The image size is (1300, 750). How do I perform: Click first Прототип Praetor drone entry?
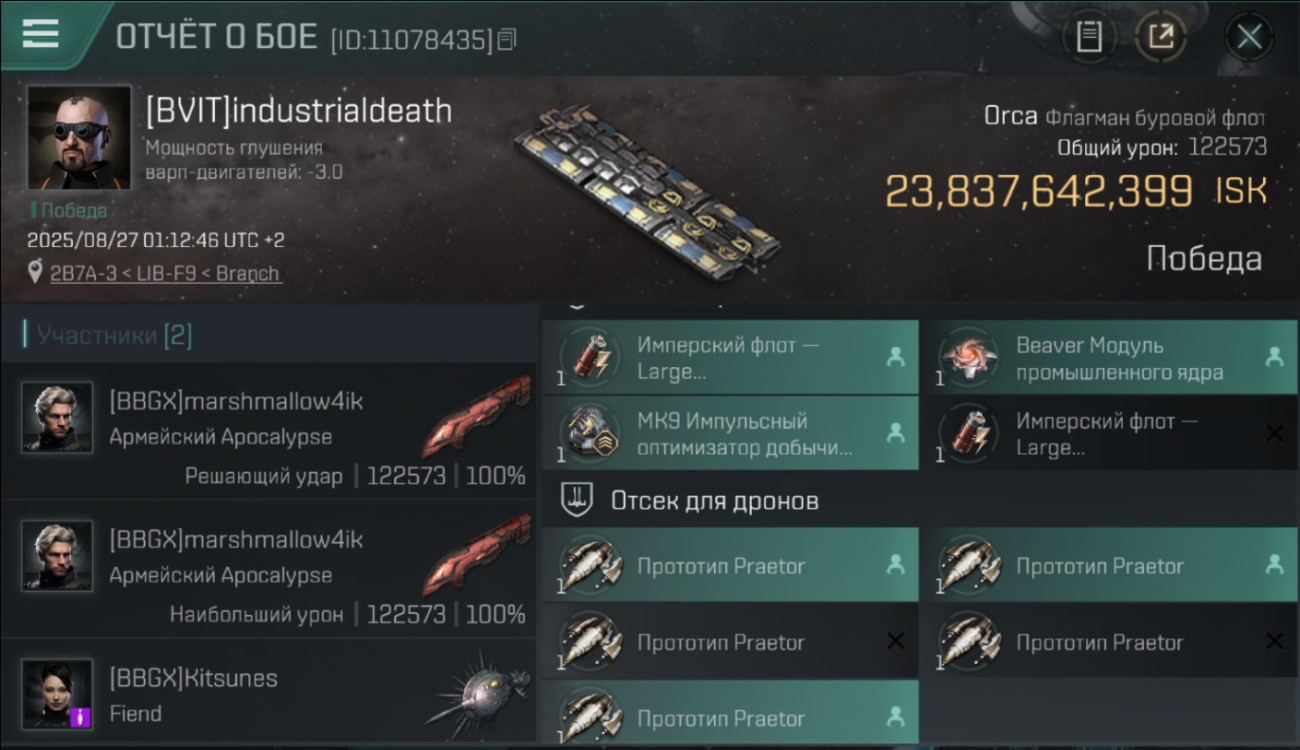click(x=730, y=565)
